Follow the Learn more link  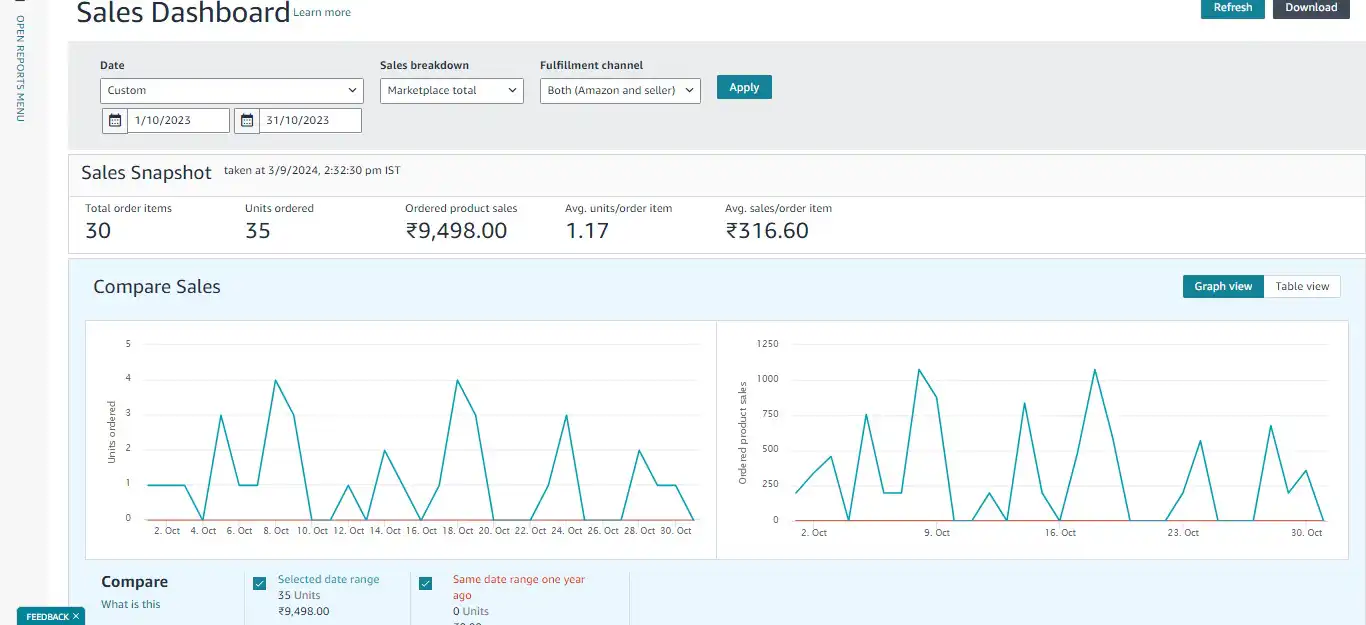[322, 13]
